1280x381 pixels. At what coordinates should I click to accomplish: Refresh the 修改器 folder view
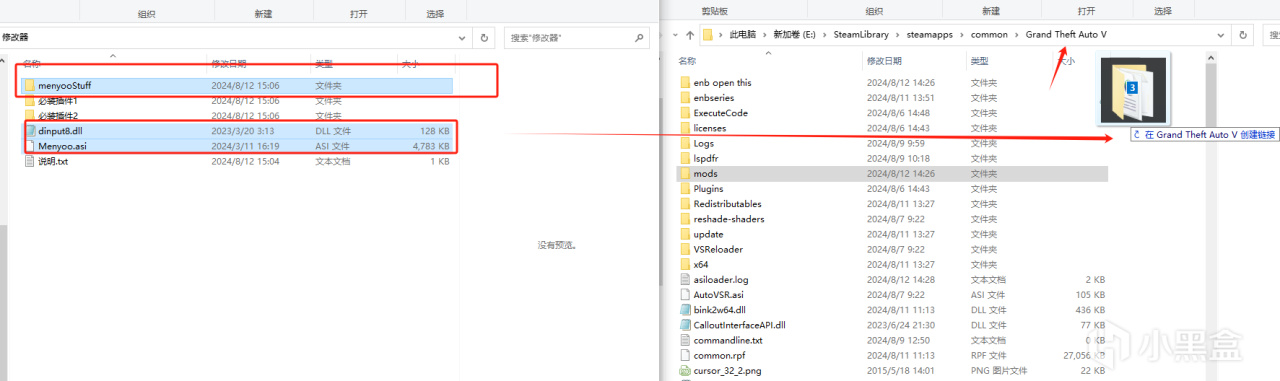pos(485,37)
